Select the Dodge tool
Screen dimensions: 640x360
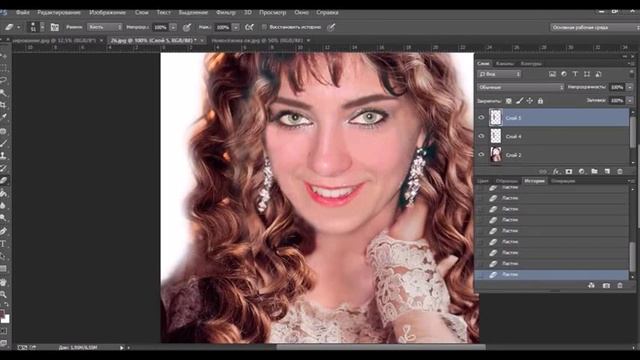pos(3,218)
